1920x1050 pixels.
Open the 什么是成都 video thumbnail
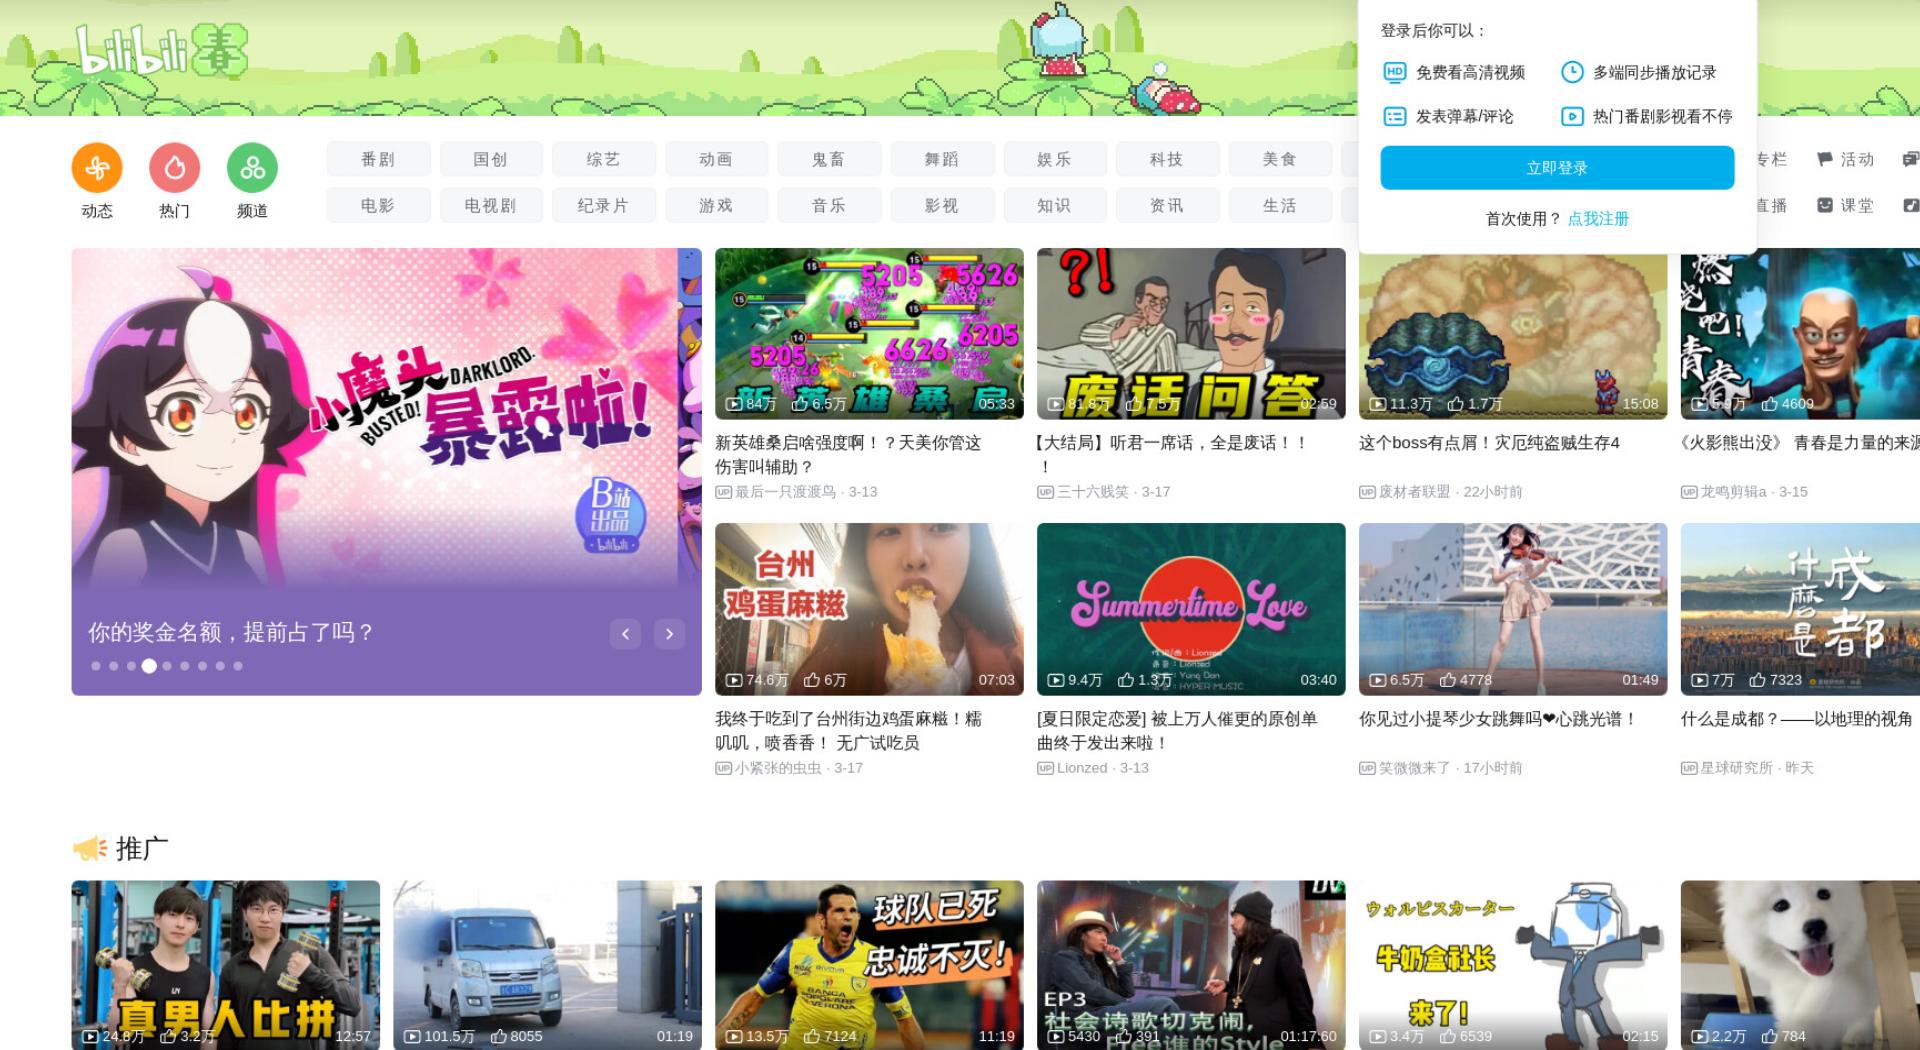pyautogui.click(x=1800, y=609)
